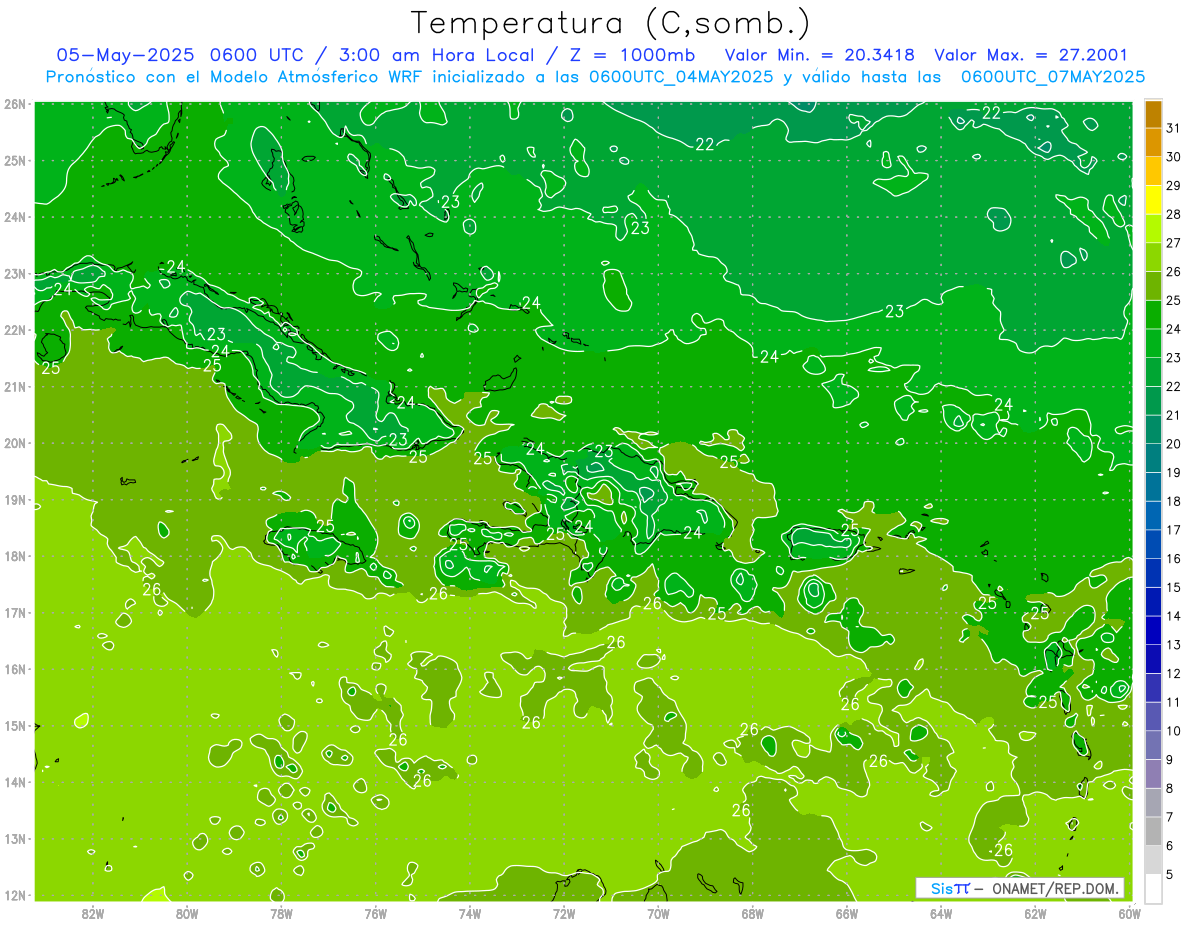Click the colorbar legend value 19
This screenshot has width=1200, height=927.
1173,472
